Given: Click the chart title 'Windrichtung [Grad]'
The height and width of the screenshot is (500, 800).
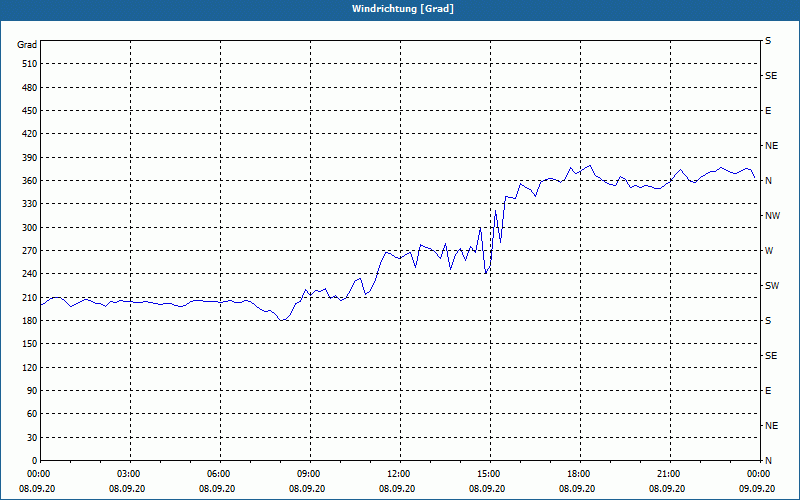Looking at the screenshot, I should pyautogui.click(x=403, y=9).
